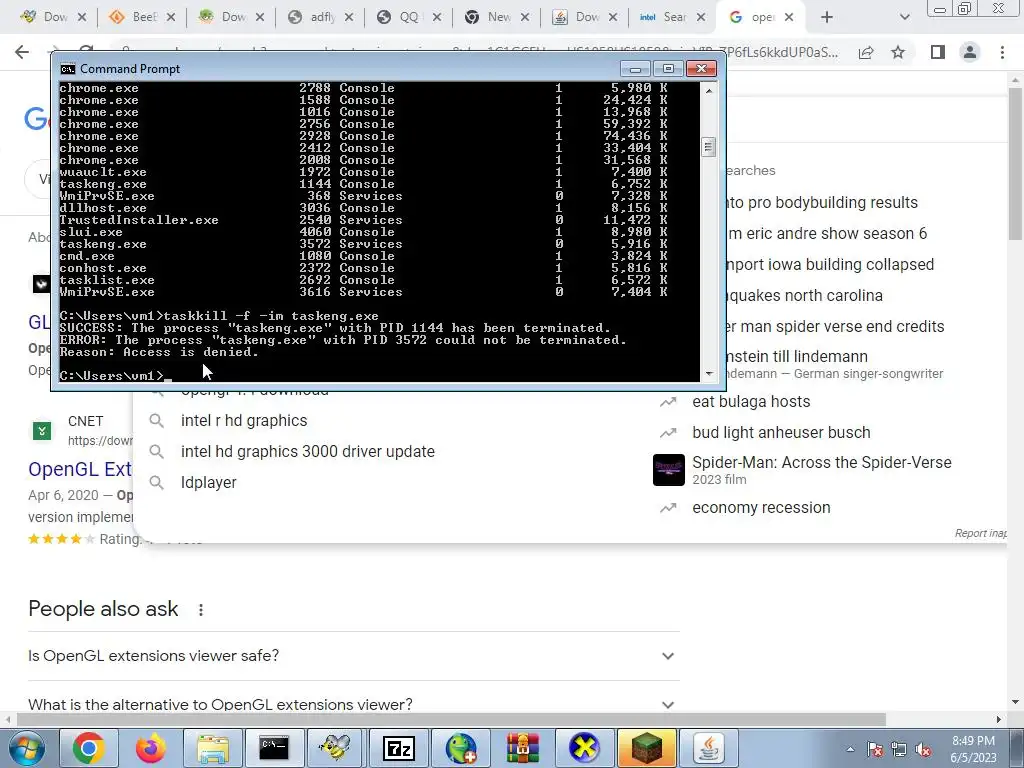This screenshot has width=1024, height=768.
Task: Open Chrome from the taskbar
Action: click(88, 748)
